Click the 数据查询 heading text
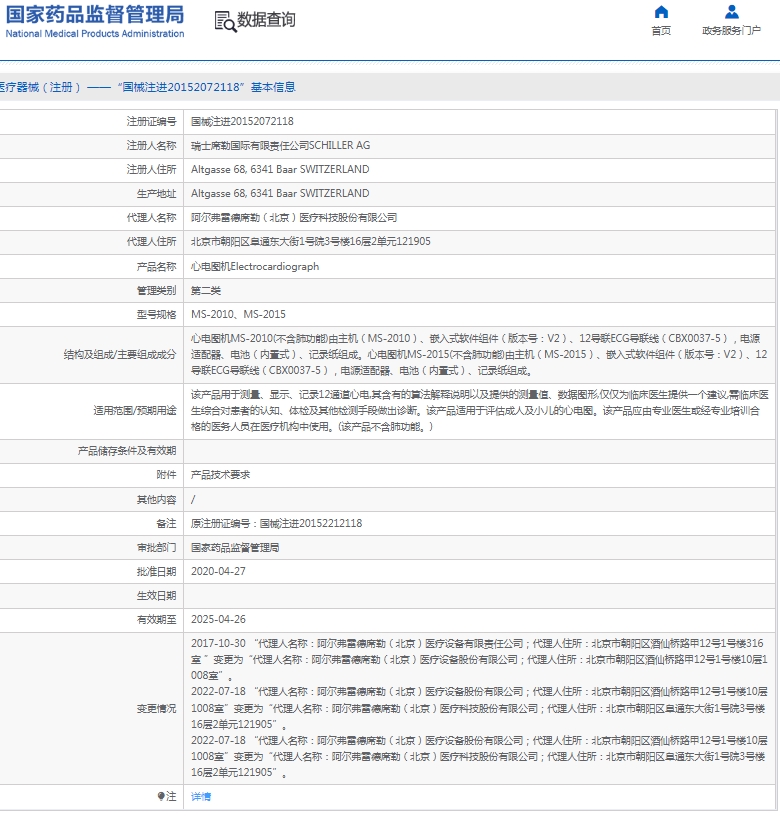The image size is (780, 816). click(x=266, y=20)
